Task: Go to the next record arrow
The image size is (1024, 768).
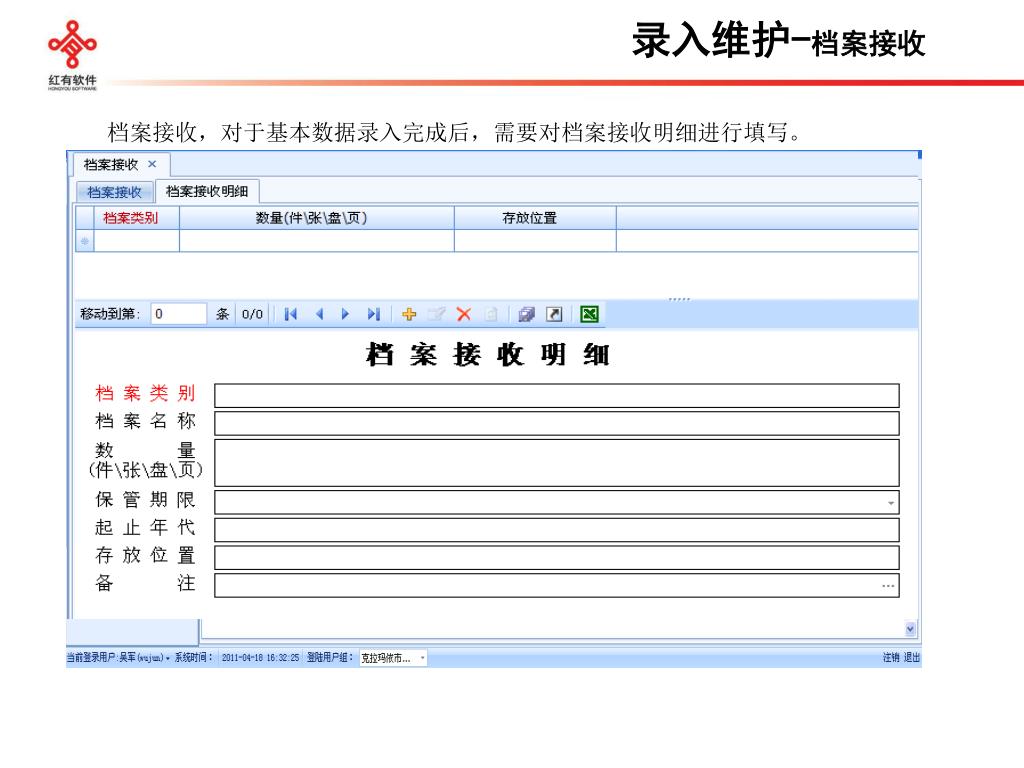Action: [x=345, y=314]
